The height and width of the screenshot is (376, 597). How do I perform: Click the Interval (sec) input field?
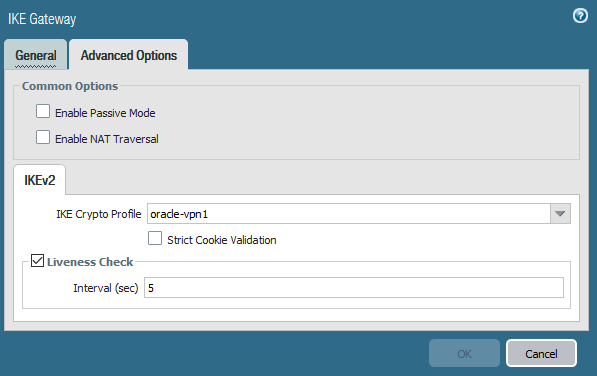click(x=354, y=288)
